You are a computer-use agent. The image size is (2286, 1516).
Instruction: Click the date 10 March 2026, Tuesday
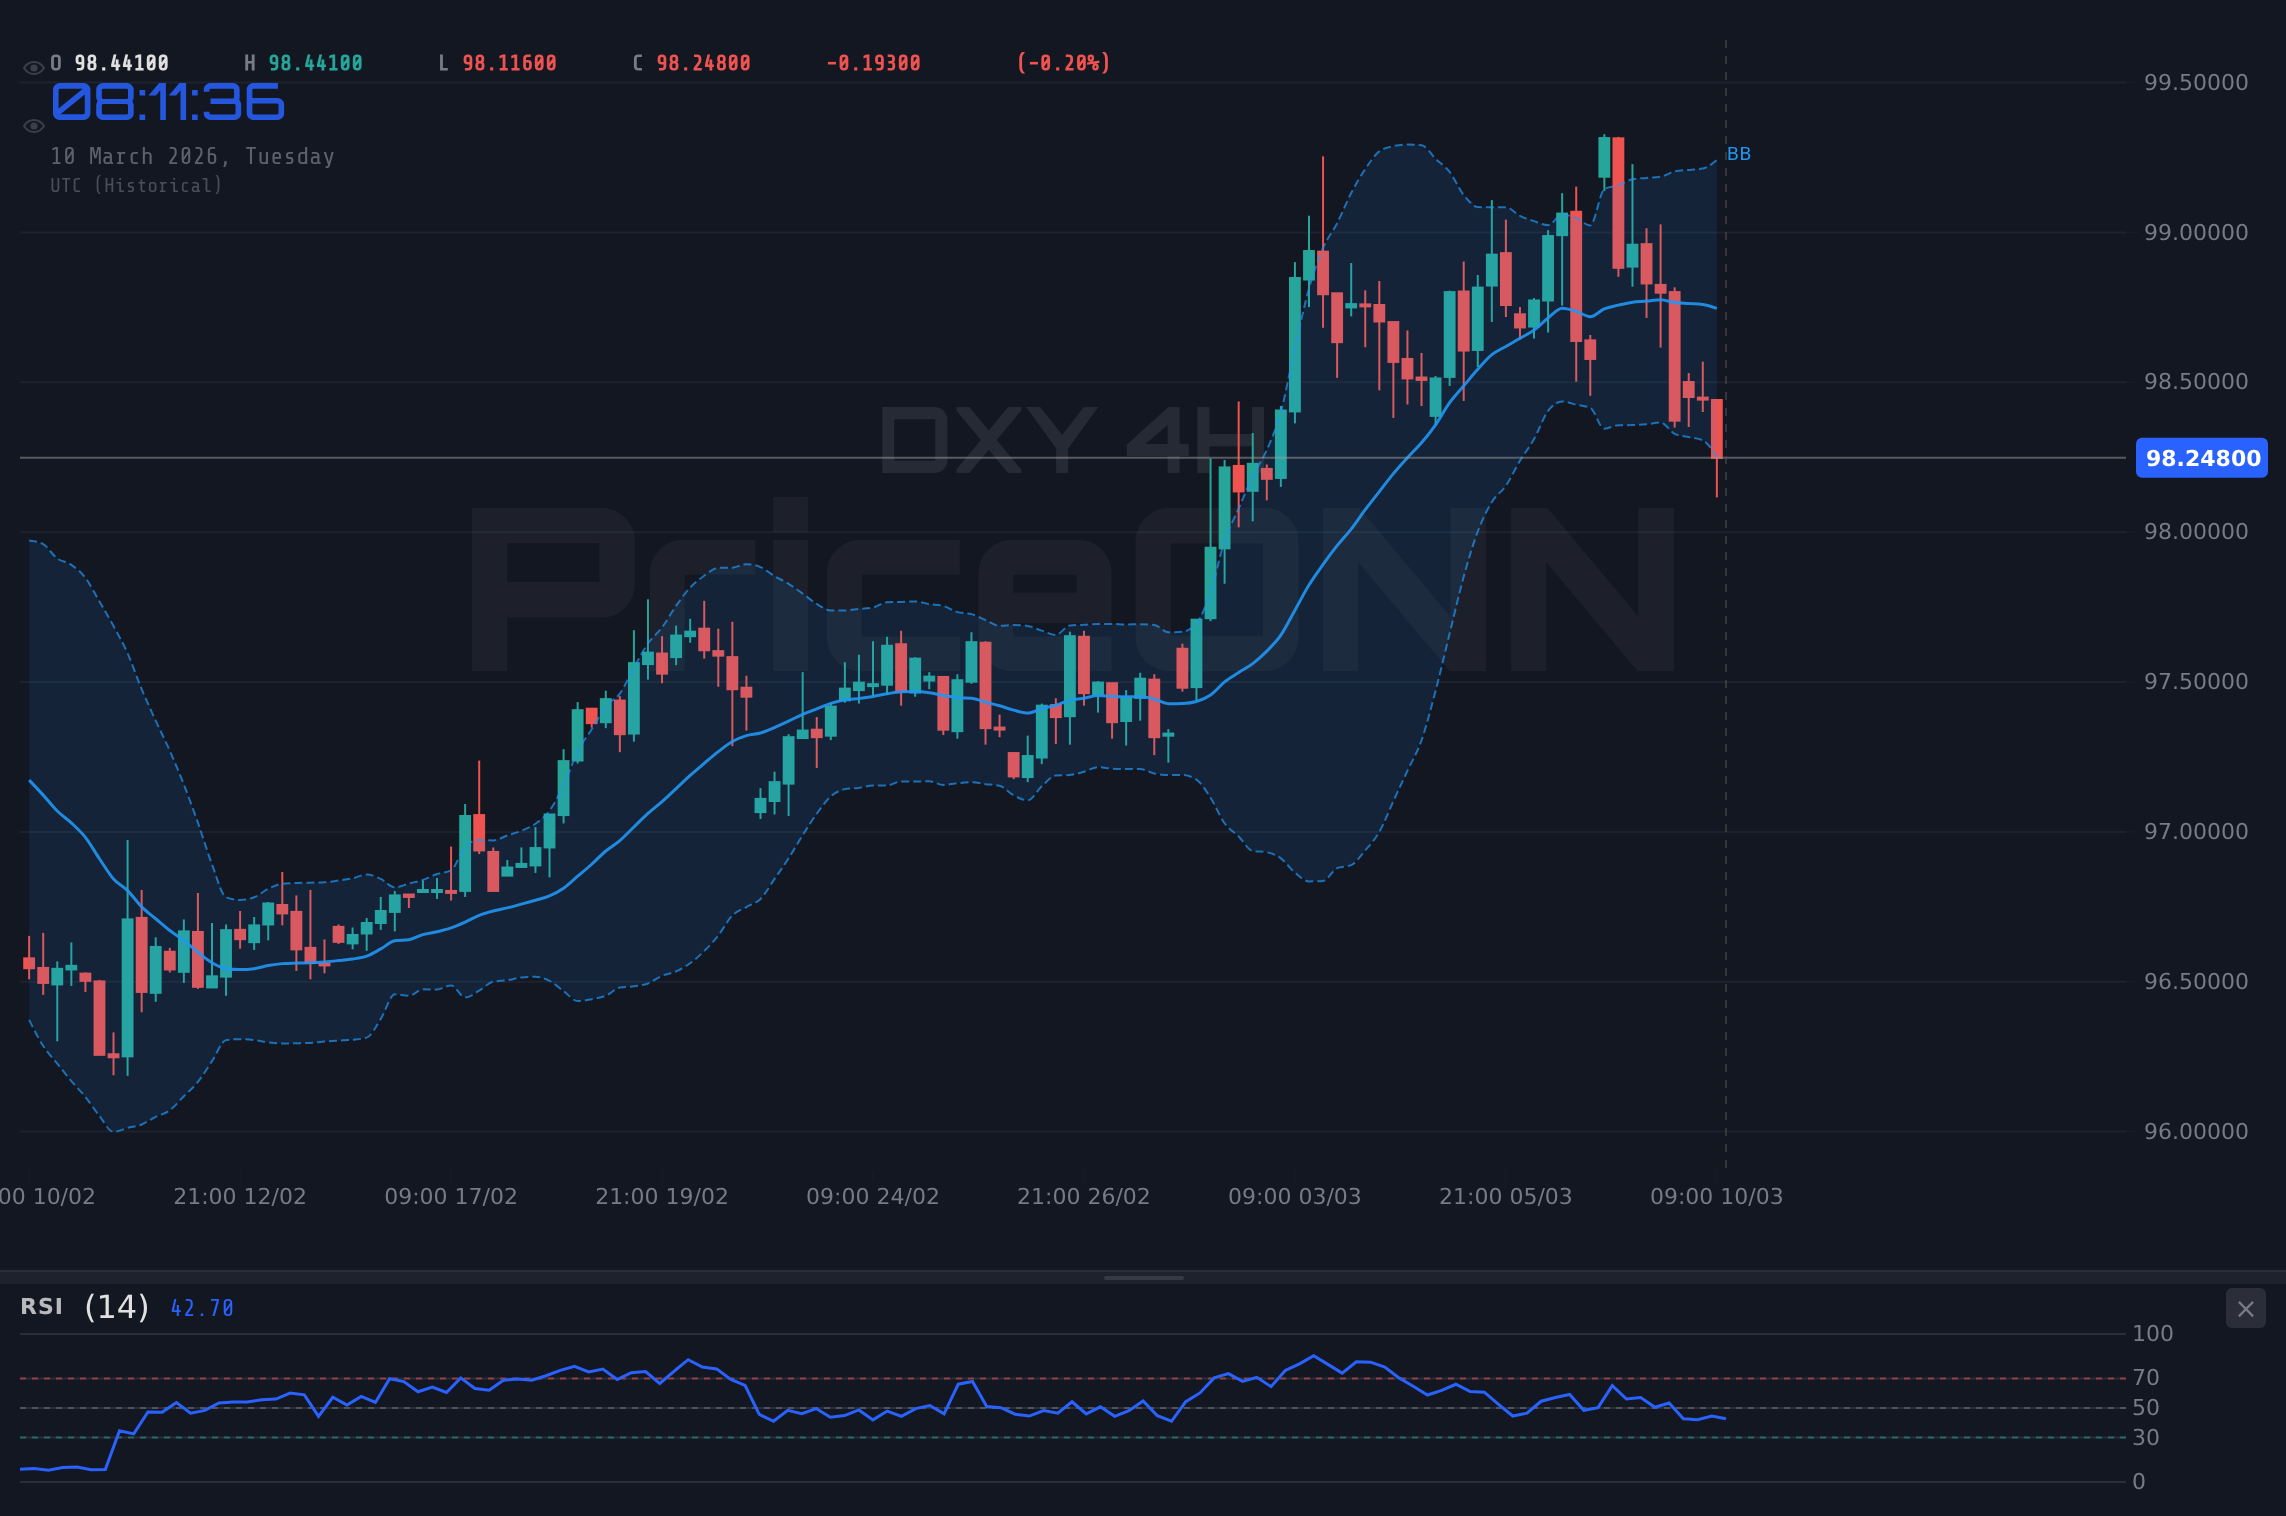tap(192, 157)
